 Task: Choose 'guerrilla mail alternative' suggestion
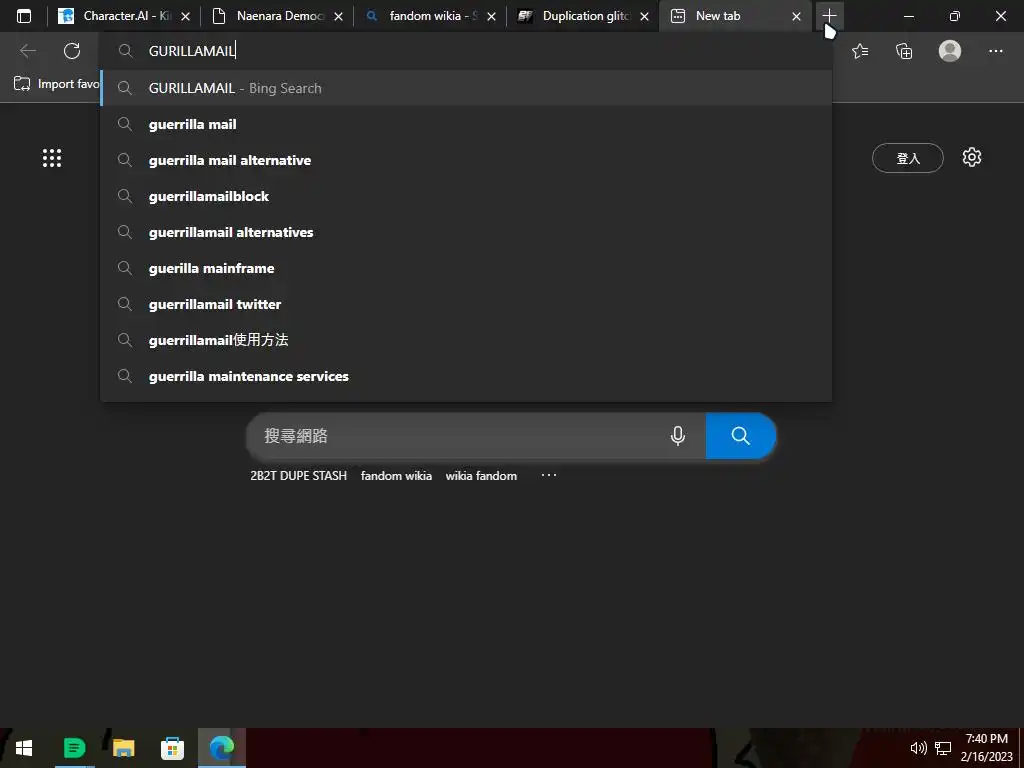[x=466, y=160]
